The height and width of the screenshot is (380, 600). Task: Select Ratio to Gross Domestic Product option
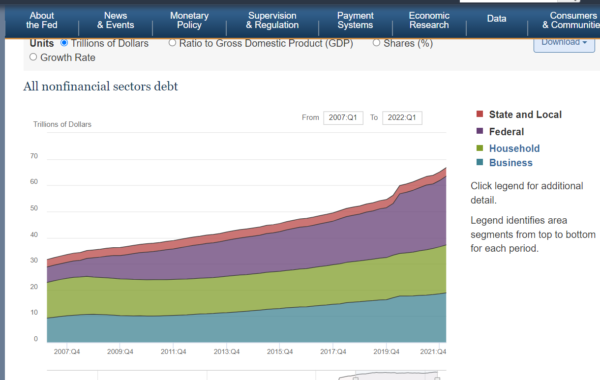(172, 43)
